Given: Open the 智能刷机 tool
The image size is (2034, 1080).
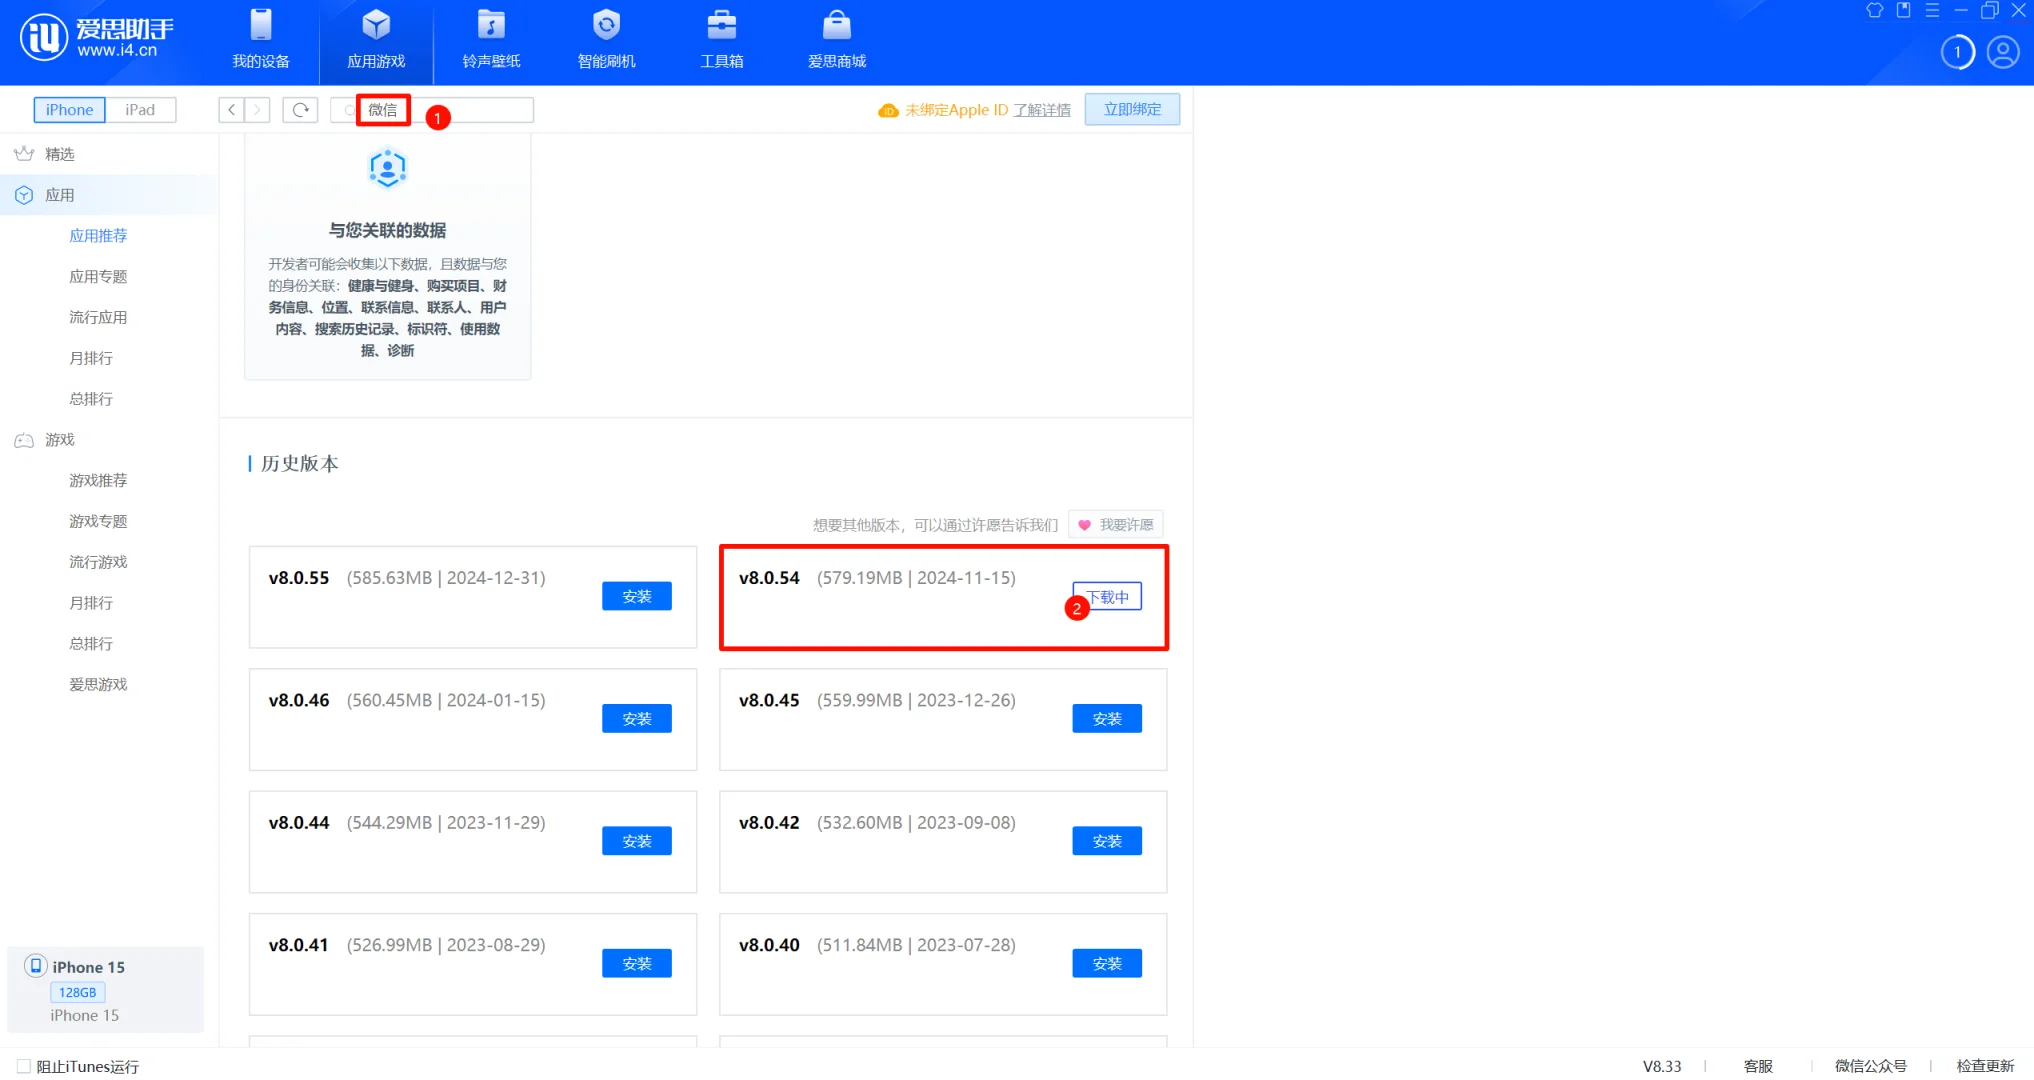Looking at the screenshot, I should click(x=606, y=40).
